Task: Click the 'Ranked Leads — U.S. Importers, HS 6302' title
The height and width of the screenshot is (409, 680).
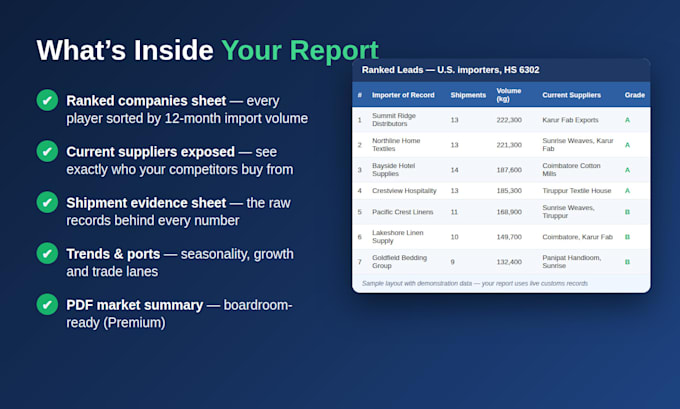Action: pyautogui.click(x=451, y=70)
